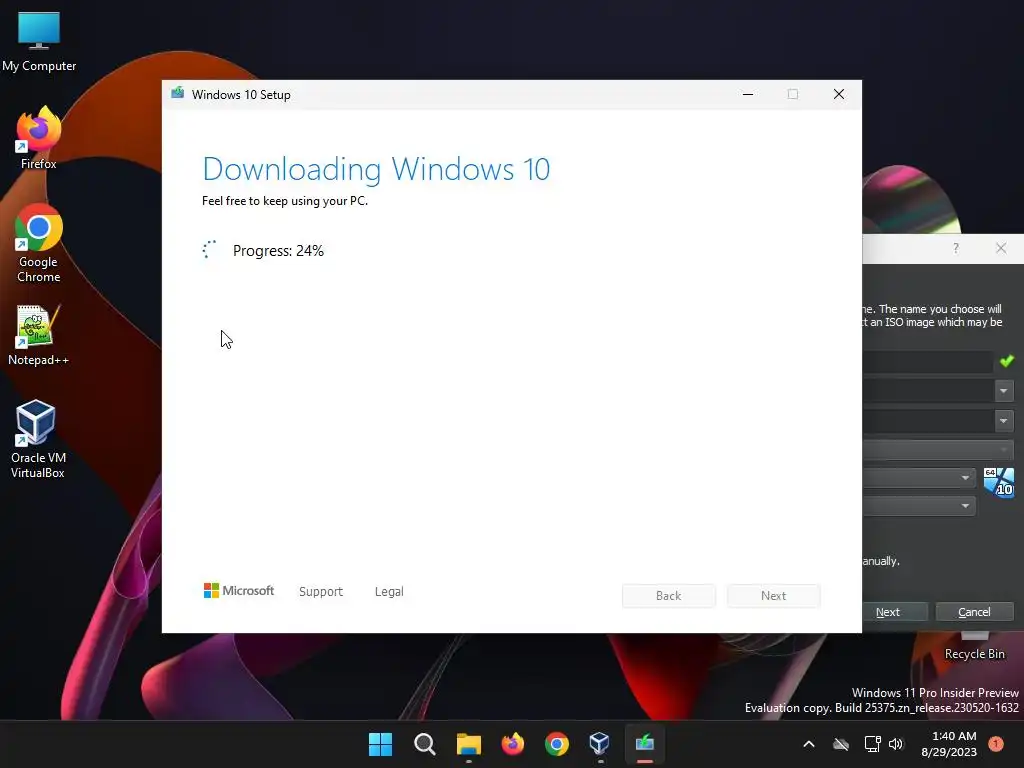Open taskbar Search magnifier

pos(424,744)
